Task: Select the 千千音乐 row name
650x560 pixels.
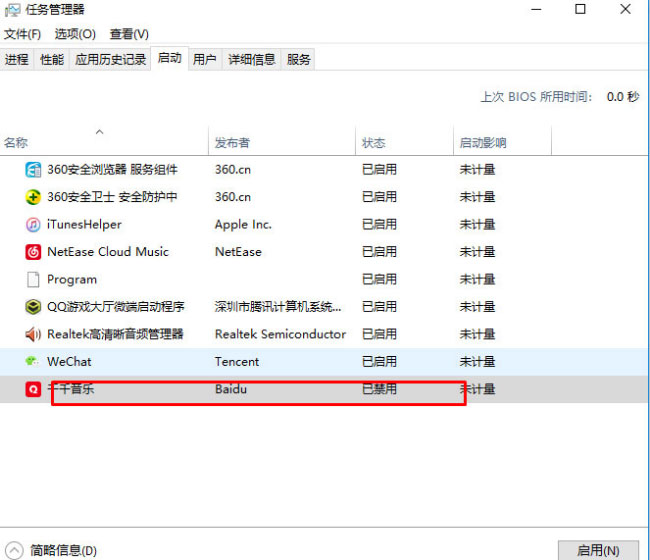Action: [x=70, y=389]
